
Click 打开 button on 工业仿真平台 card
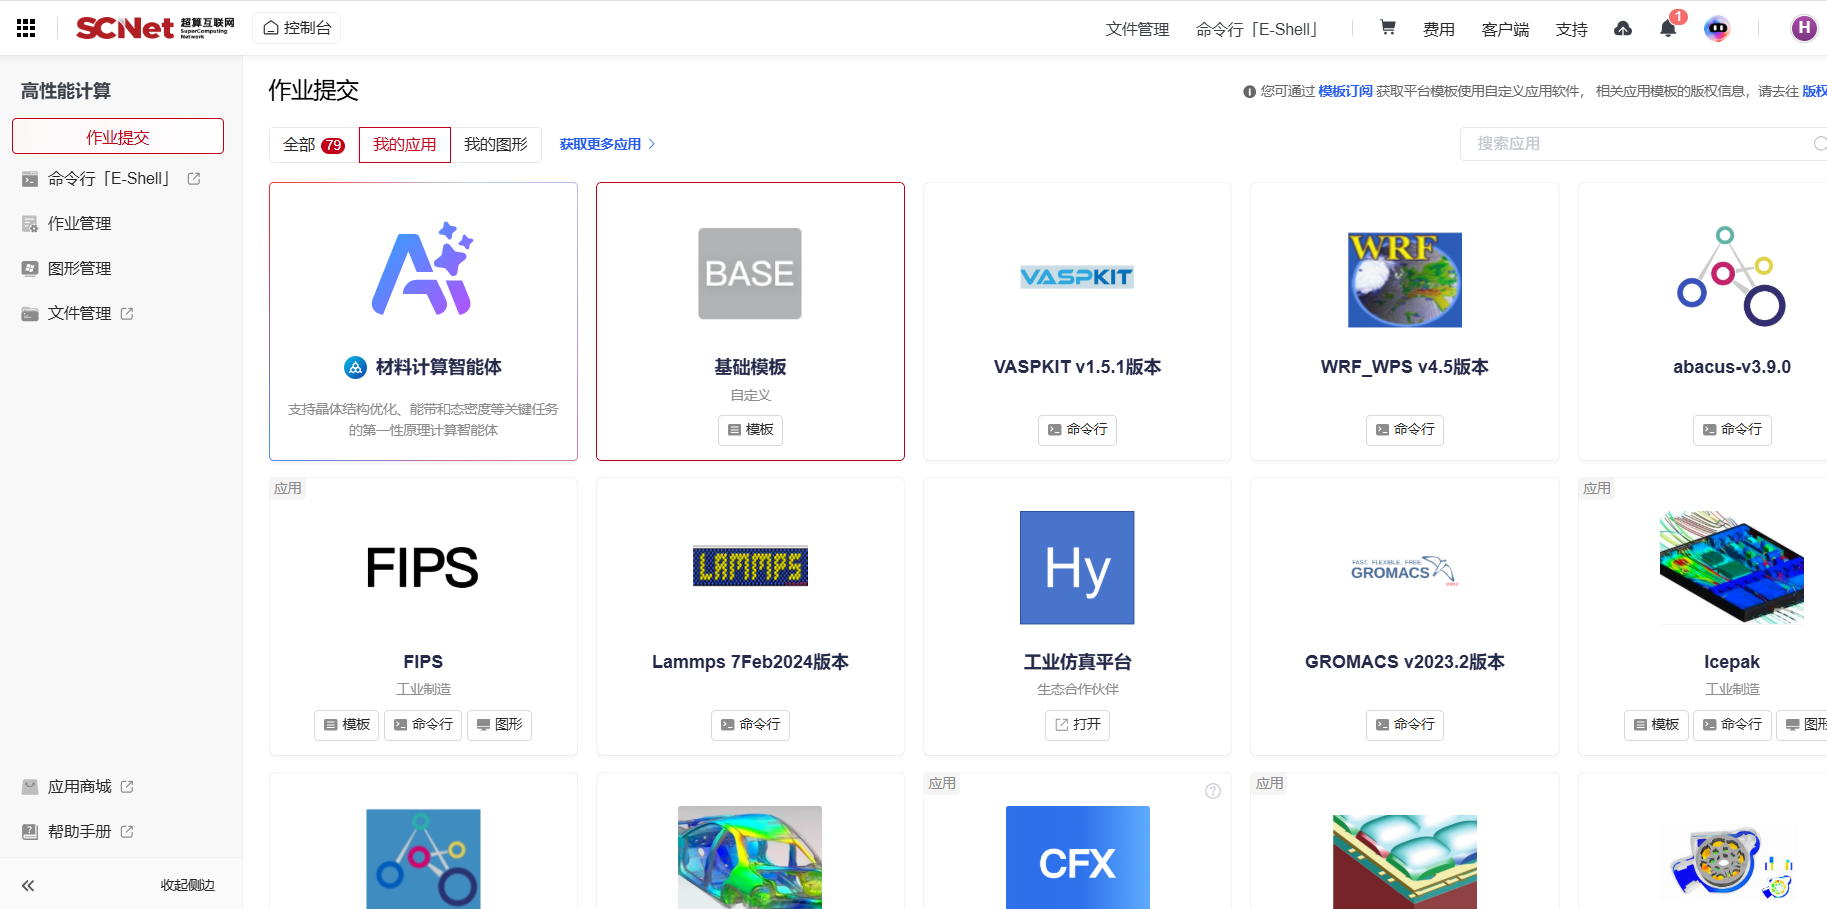[x=1077, y=725]
